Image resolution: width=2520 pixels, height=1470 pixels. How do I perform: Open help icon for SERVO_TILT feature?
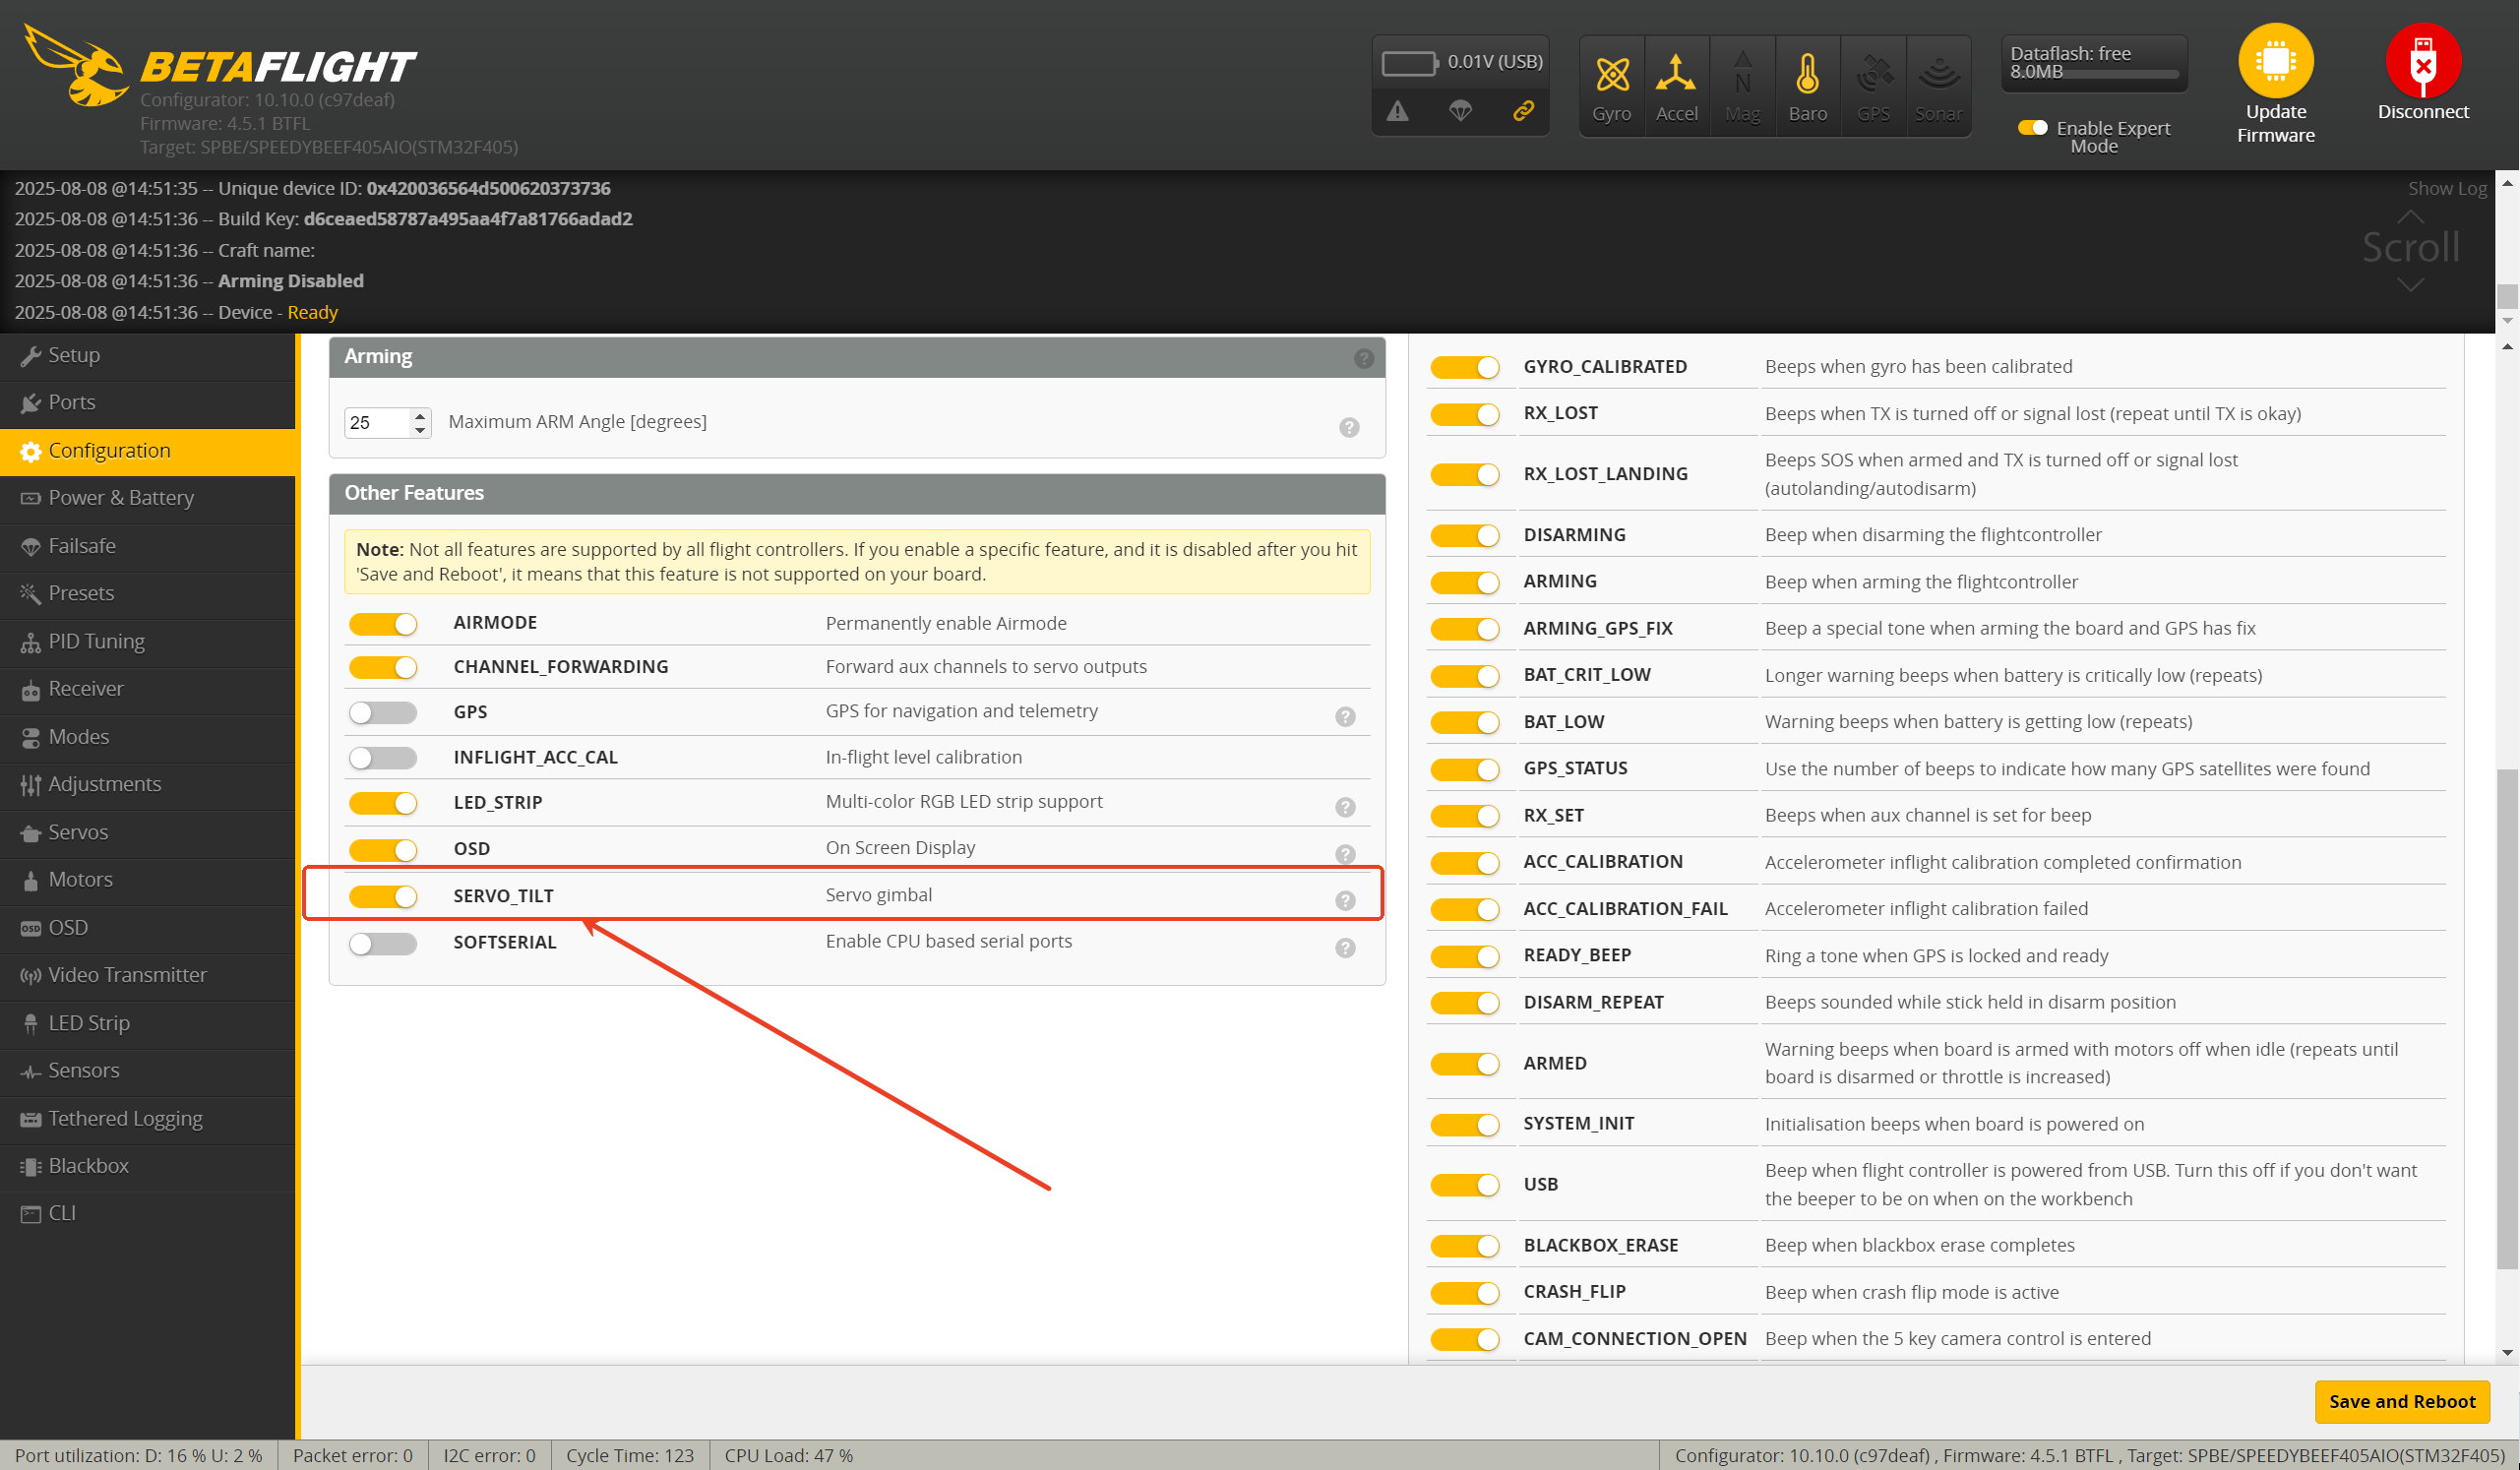(1345, 901)
